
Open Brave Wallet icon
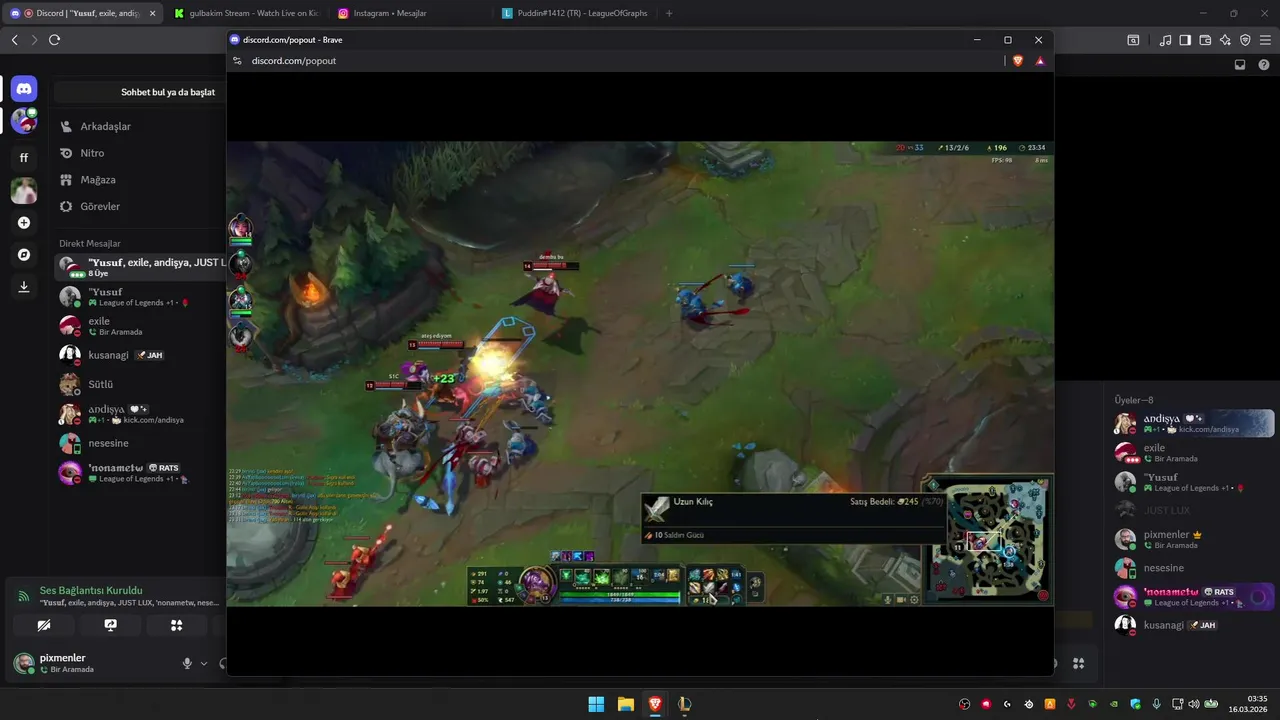point(1205,40)
